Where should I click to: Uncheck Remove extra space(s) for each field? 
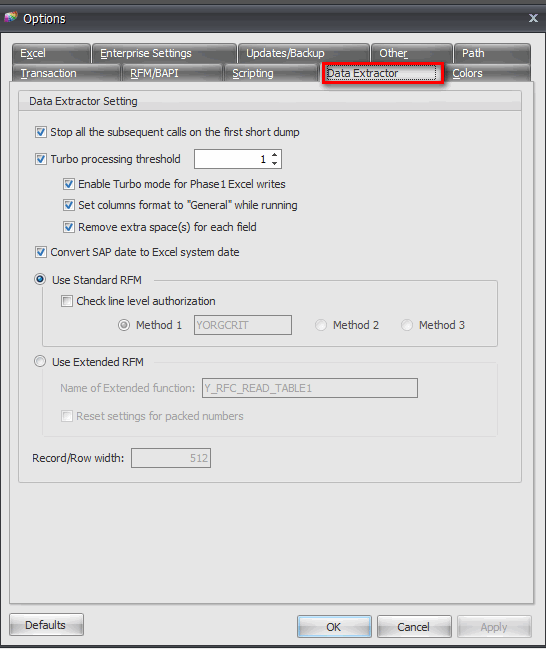coord(69,227)
